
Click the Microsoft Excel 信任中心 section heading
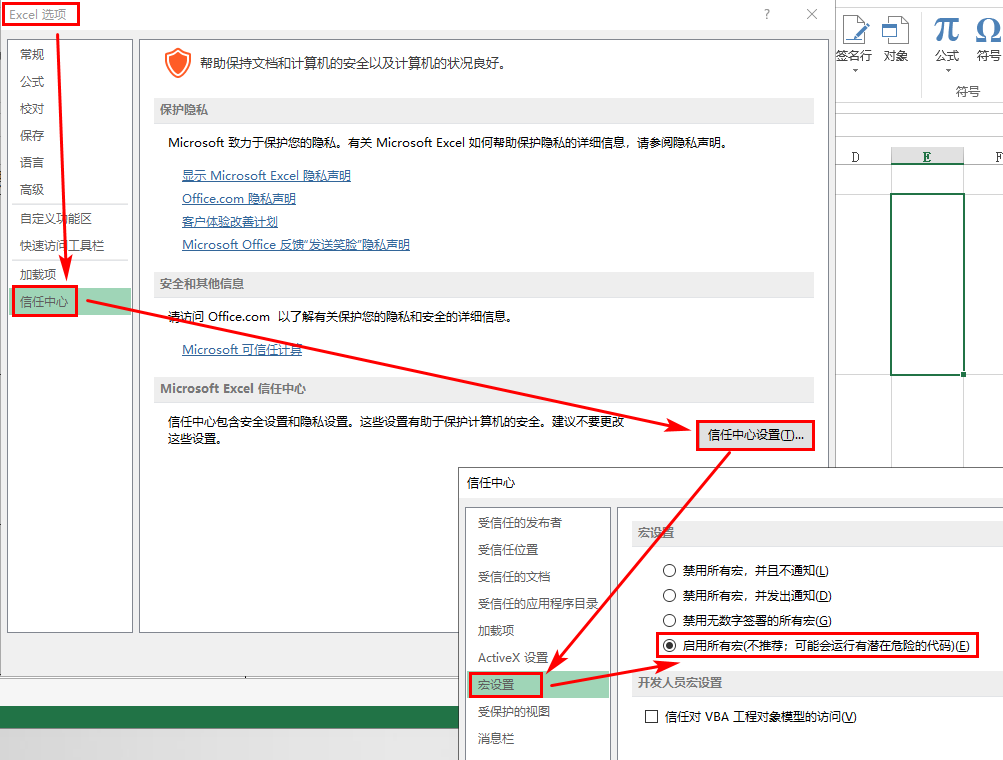233,389
